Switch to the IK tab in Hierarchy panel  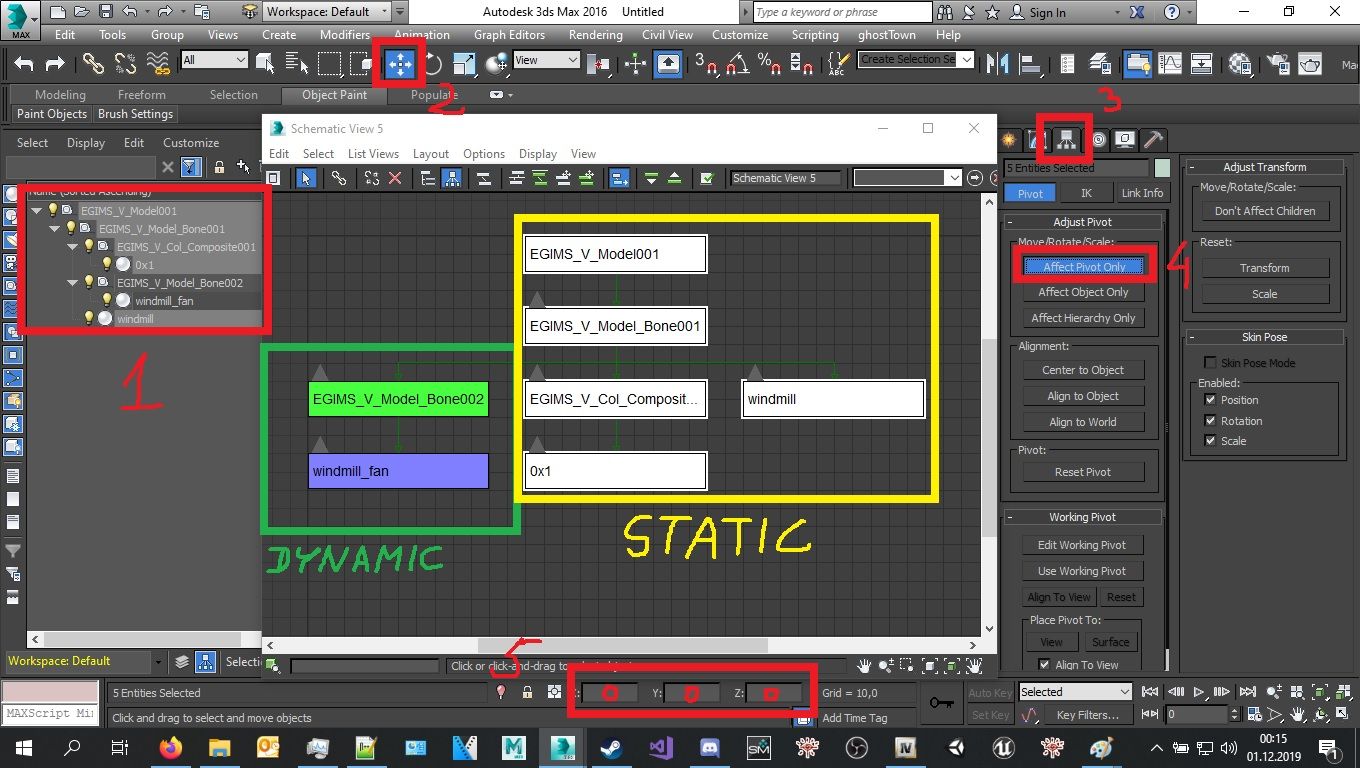click(1086, 193)
